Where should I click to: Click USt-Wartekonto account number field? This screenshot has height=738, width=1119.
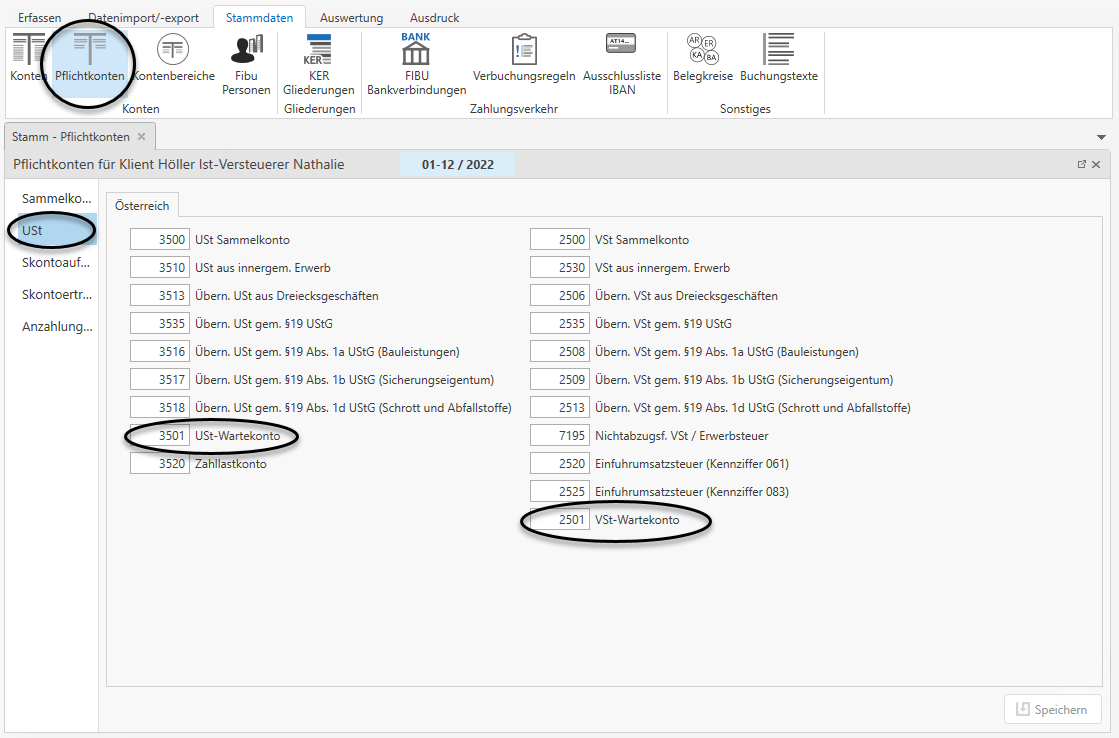[x=160, y=436]
